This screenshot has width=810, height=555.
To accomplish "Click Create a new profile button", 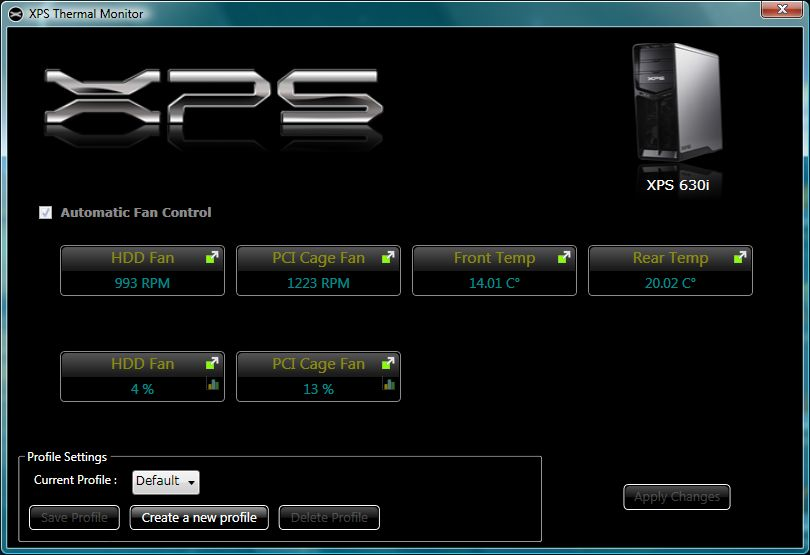I will click(199, 517).
